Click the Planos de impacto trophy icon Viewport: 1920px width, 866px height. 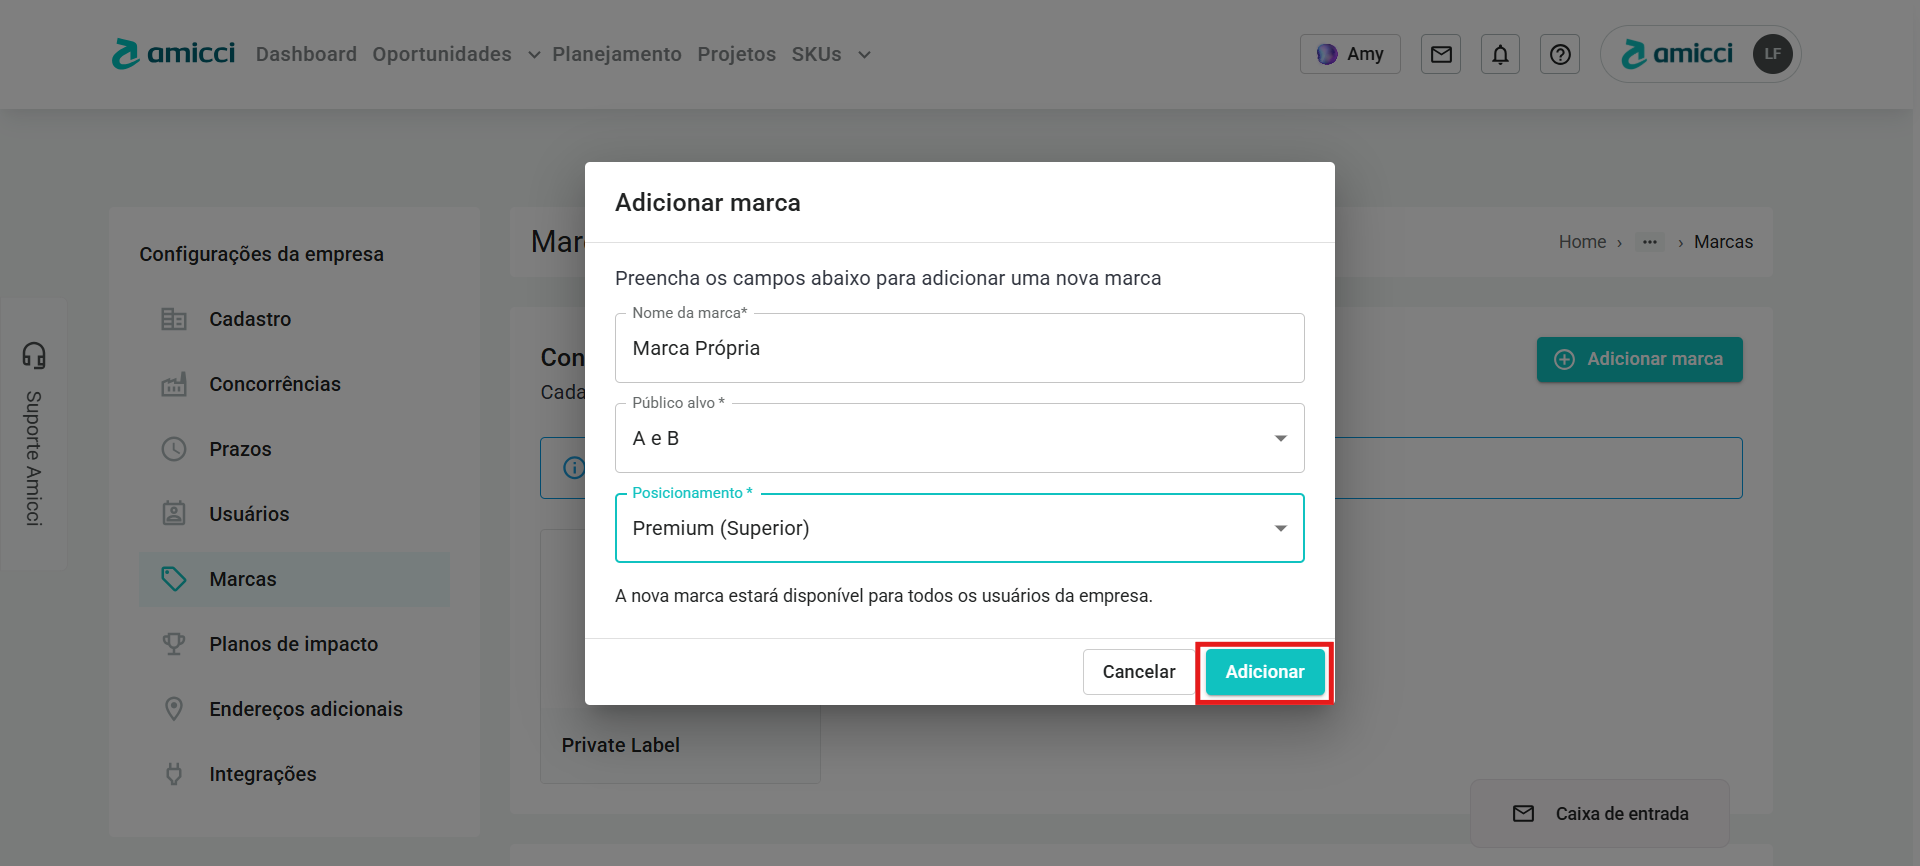[174, 644]
